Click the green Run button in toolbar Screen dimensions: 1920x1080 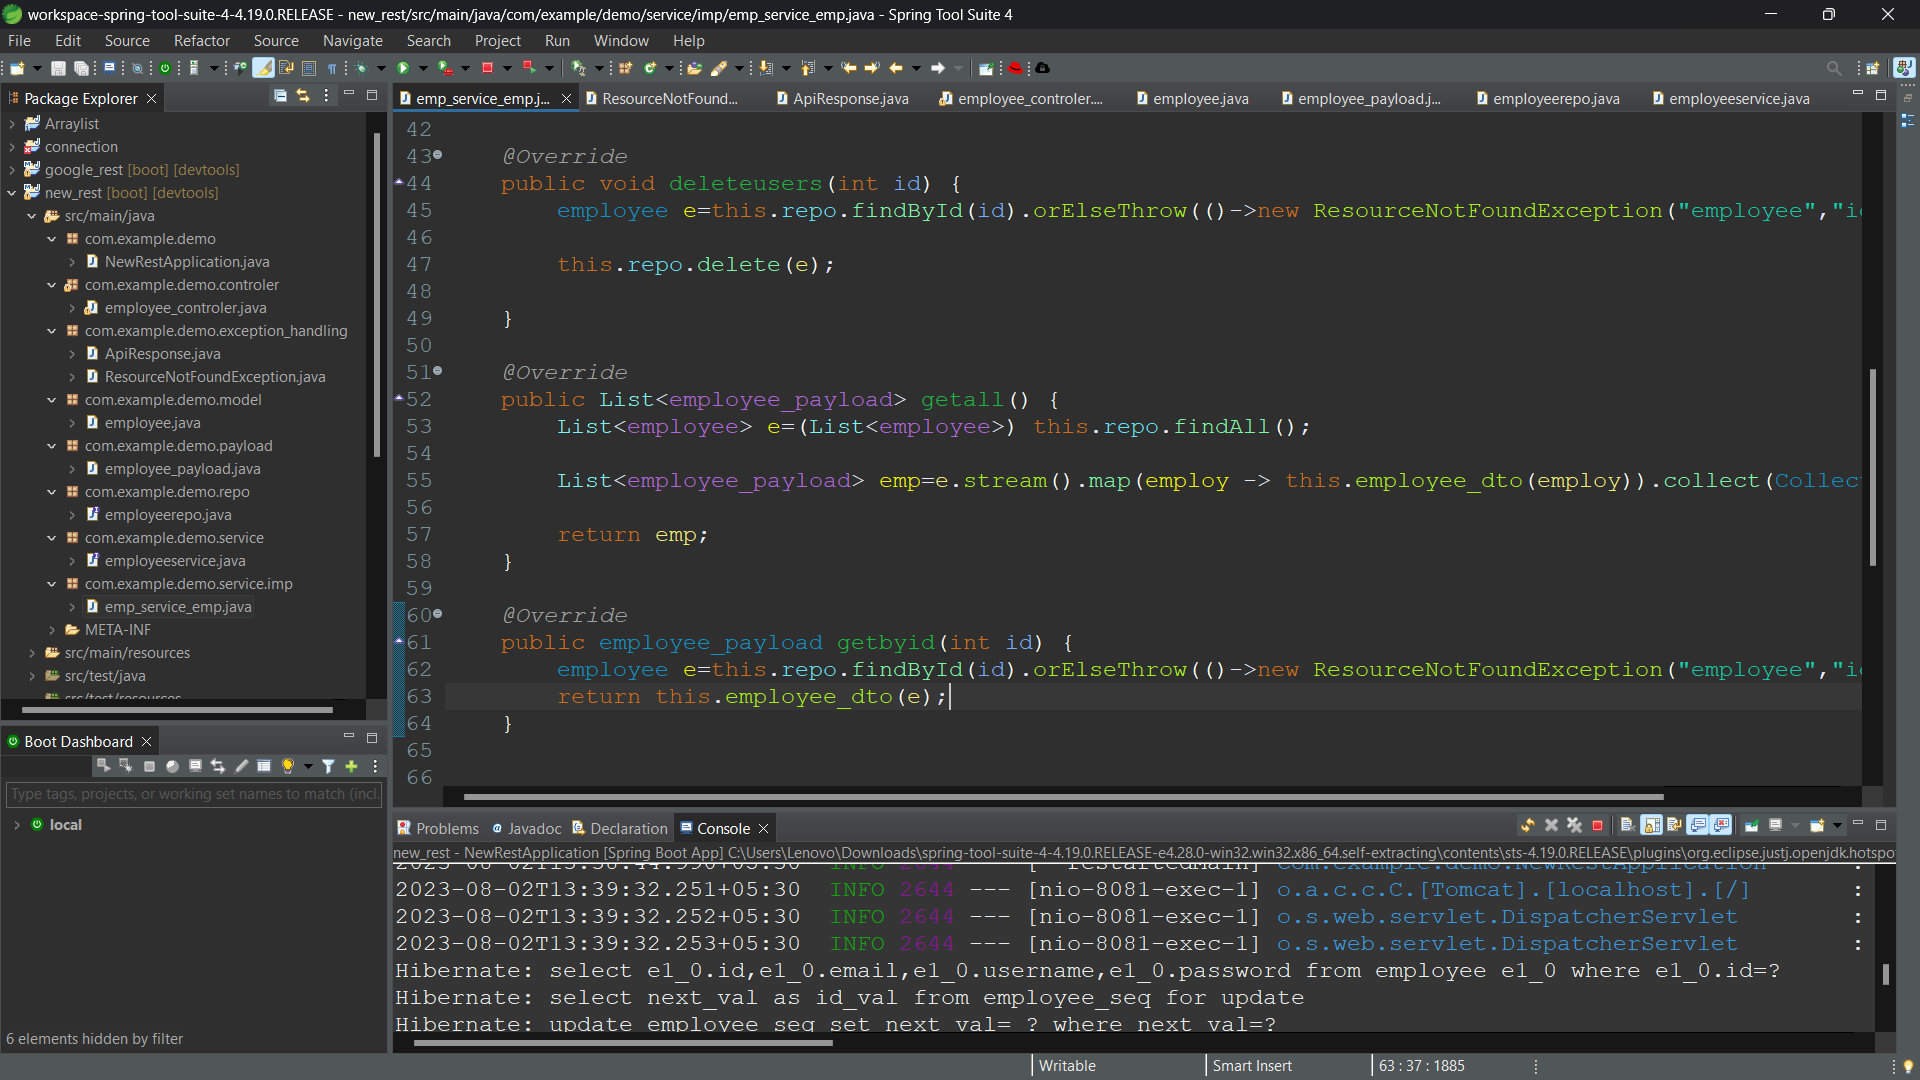[x=403, y=68]
